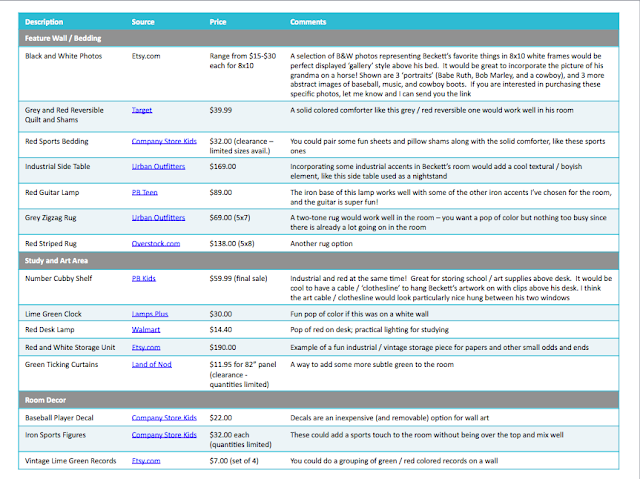
Task: Open the Target link for the reversible quilt
Action: (142, 110)
